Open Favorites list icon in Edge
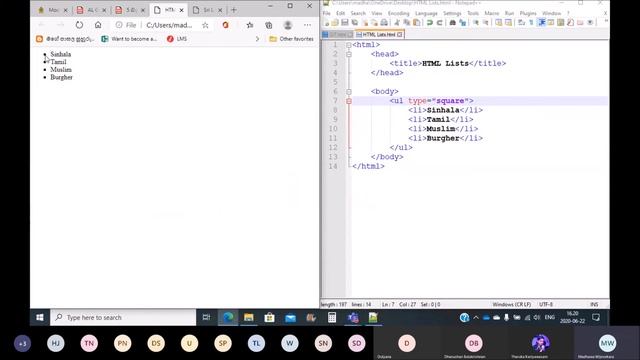Image resolution: width=640 pixels, height=360 pixels. click(x=250, y=25)
